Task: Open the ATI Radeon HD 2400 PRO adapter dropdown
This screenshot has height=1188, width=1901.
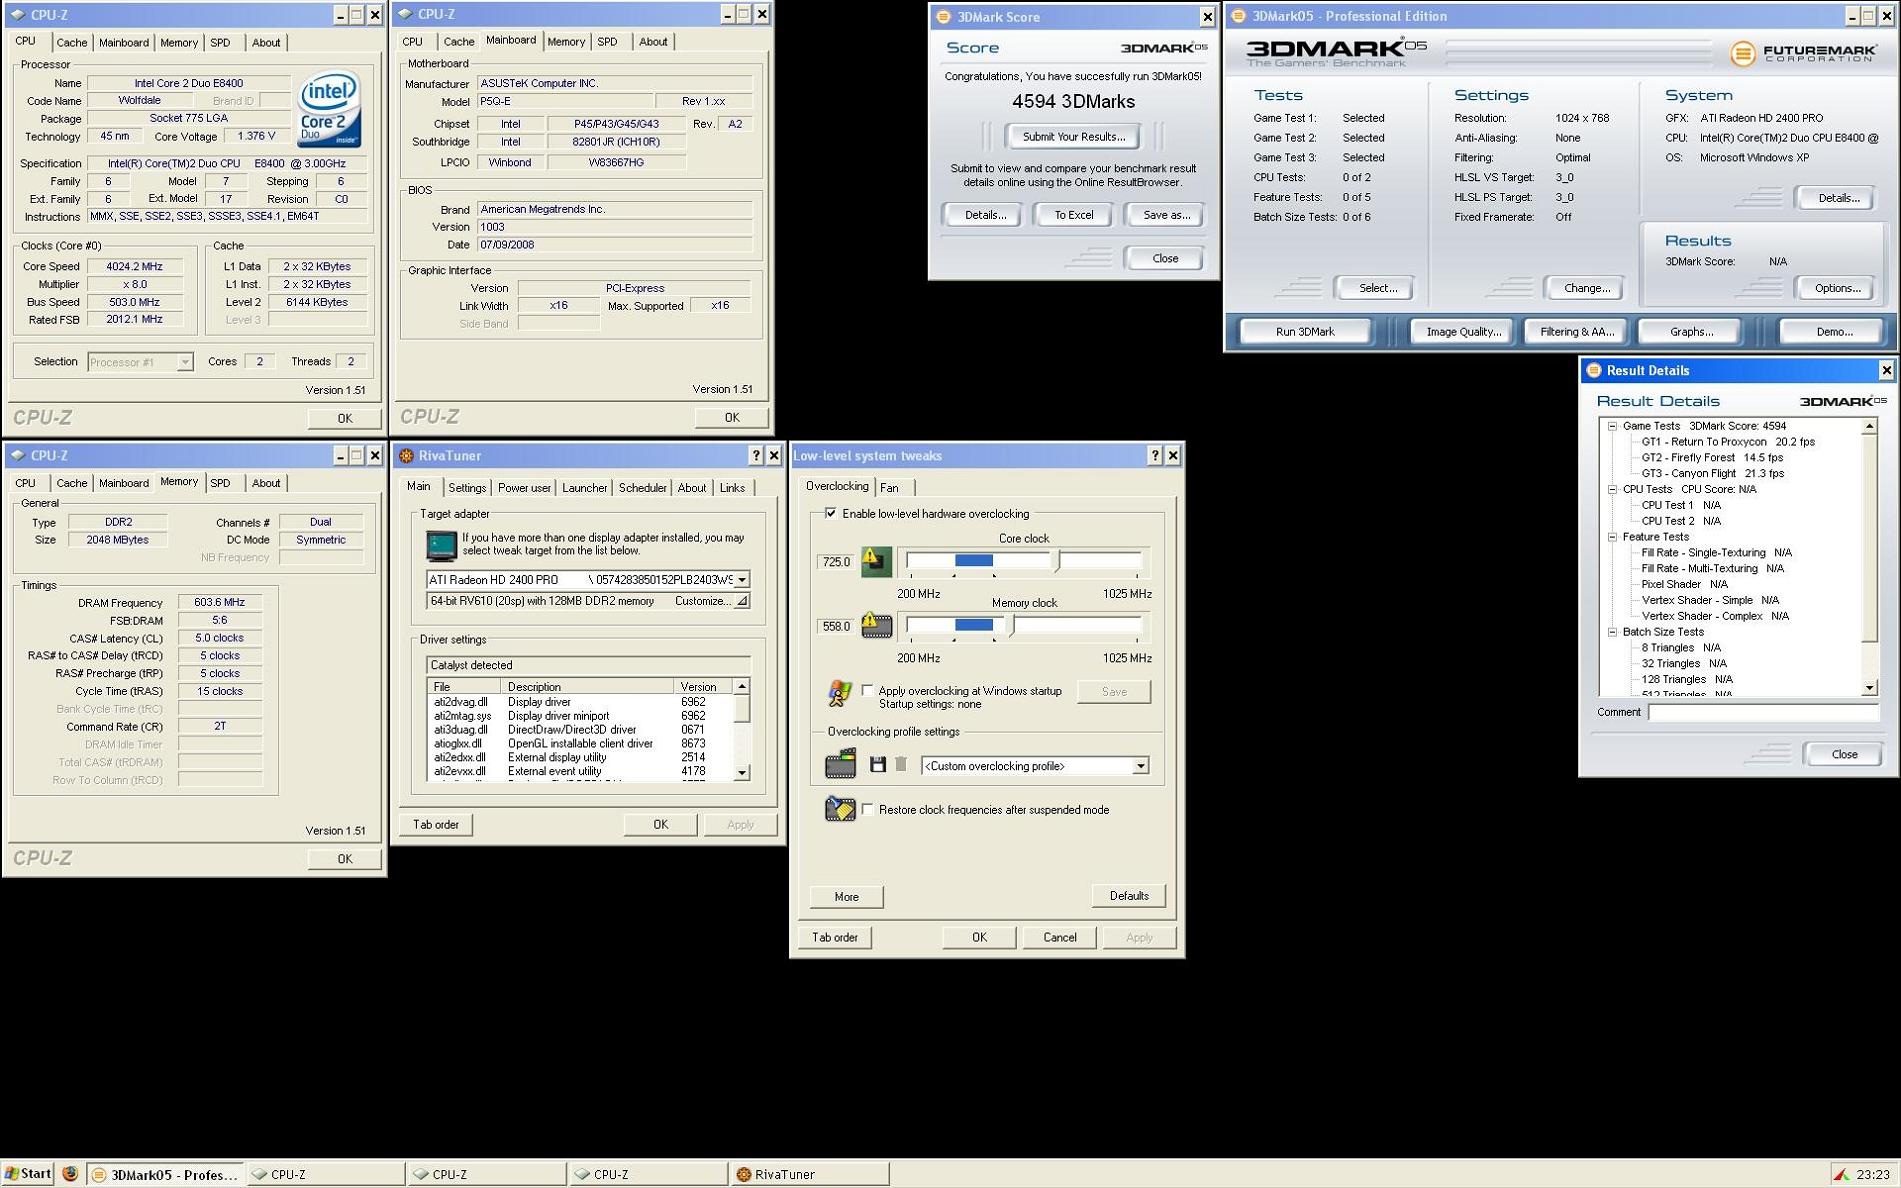Action: 742,580
